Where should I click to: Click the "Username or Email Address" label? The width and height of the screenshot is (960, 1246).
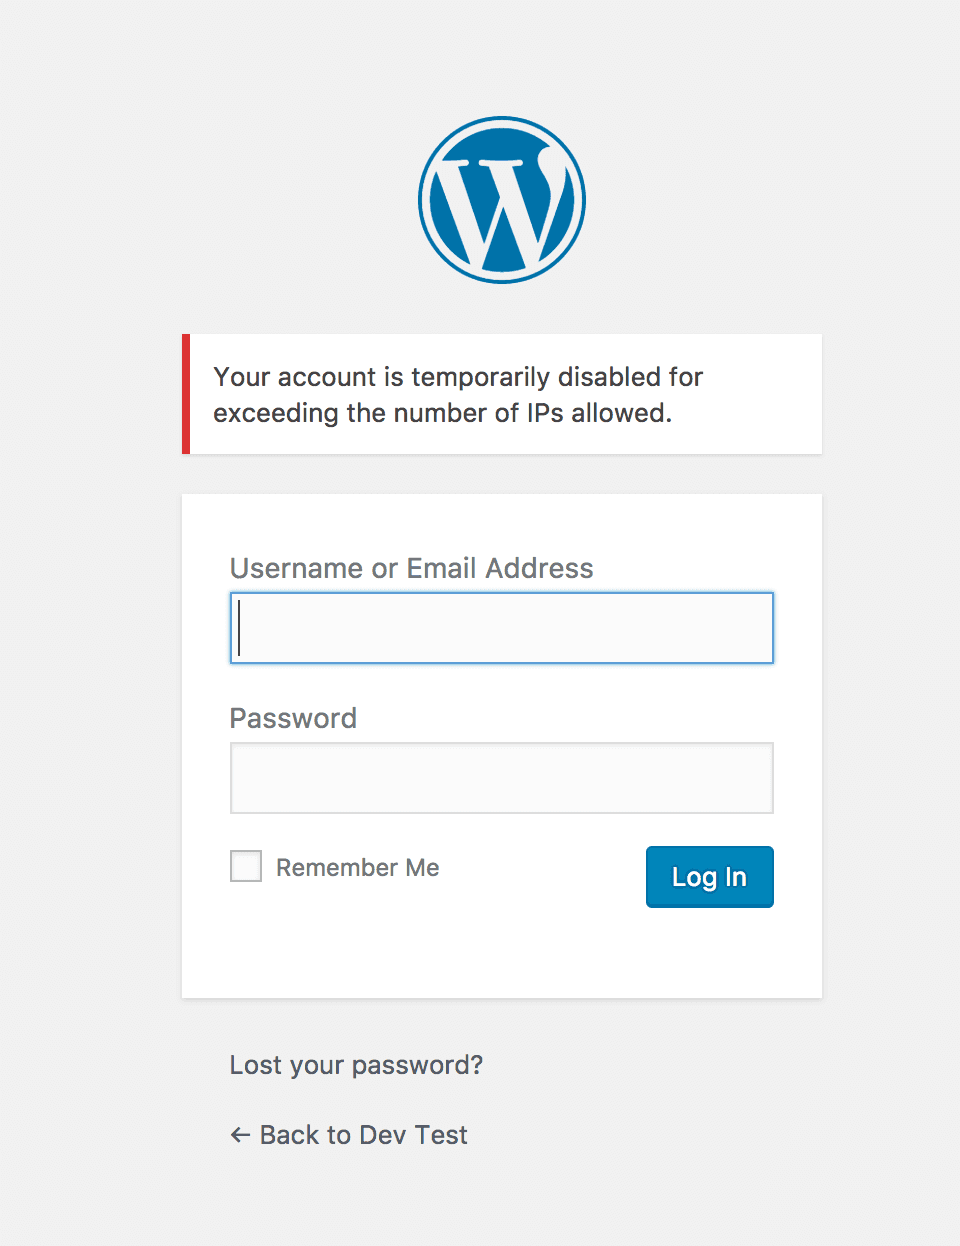pos(411,568)
